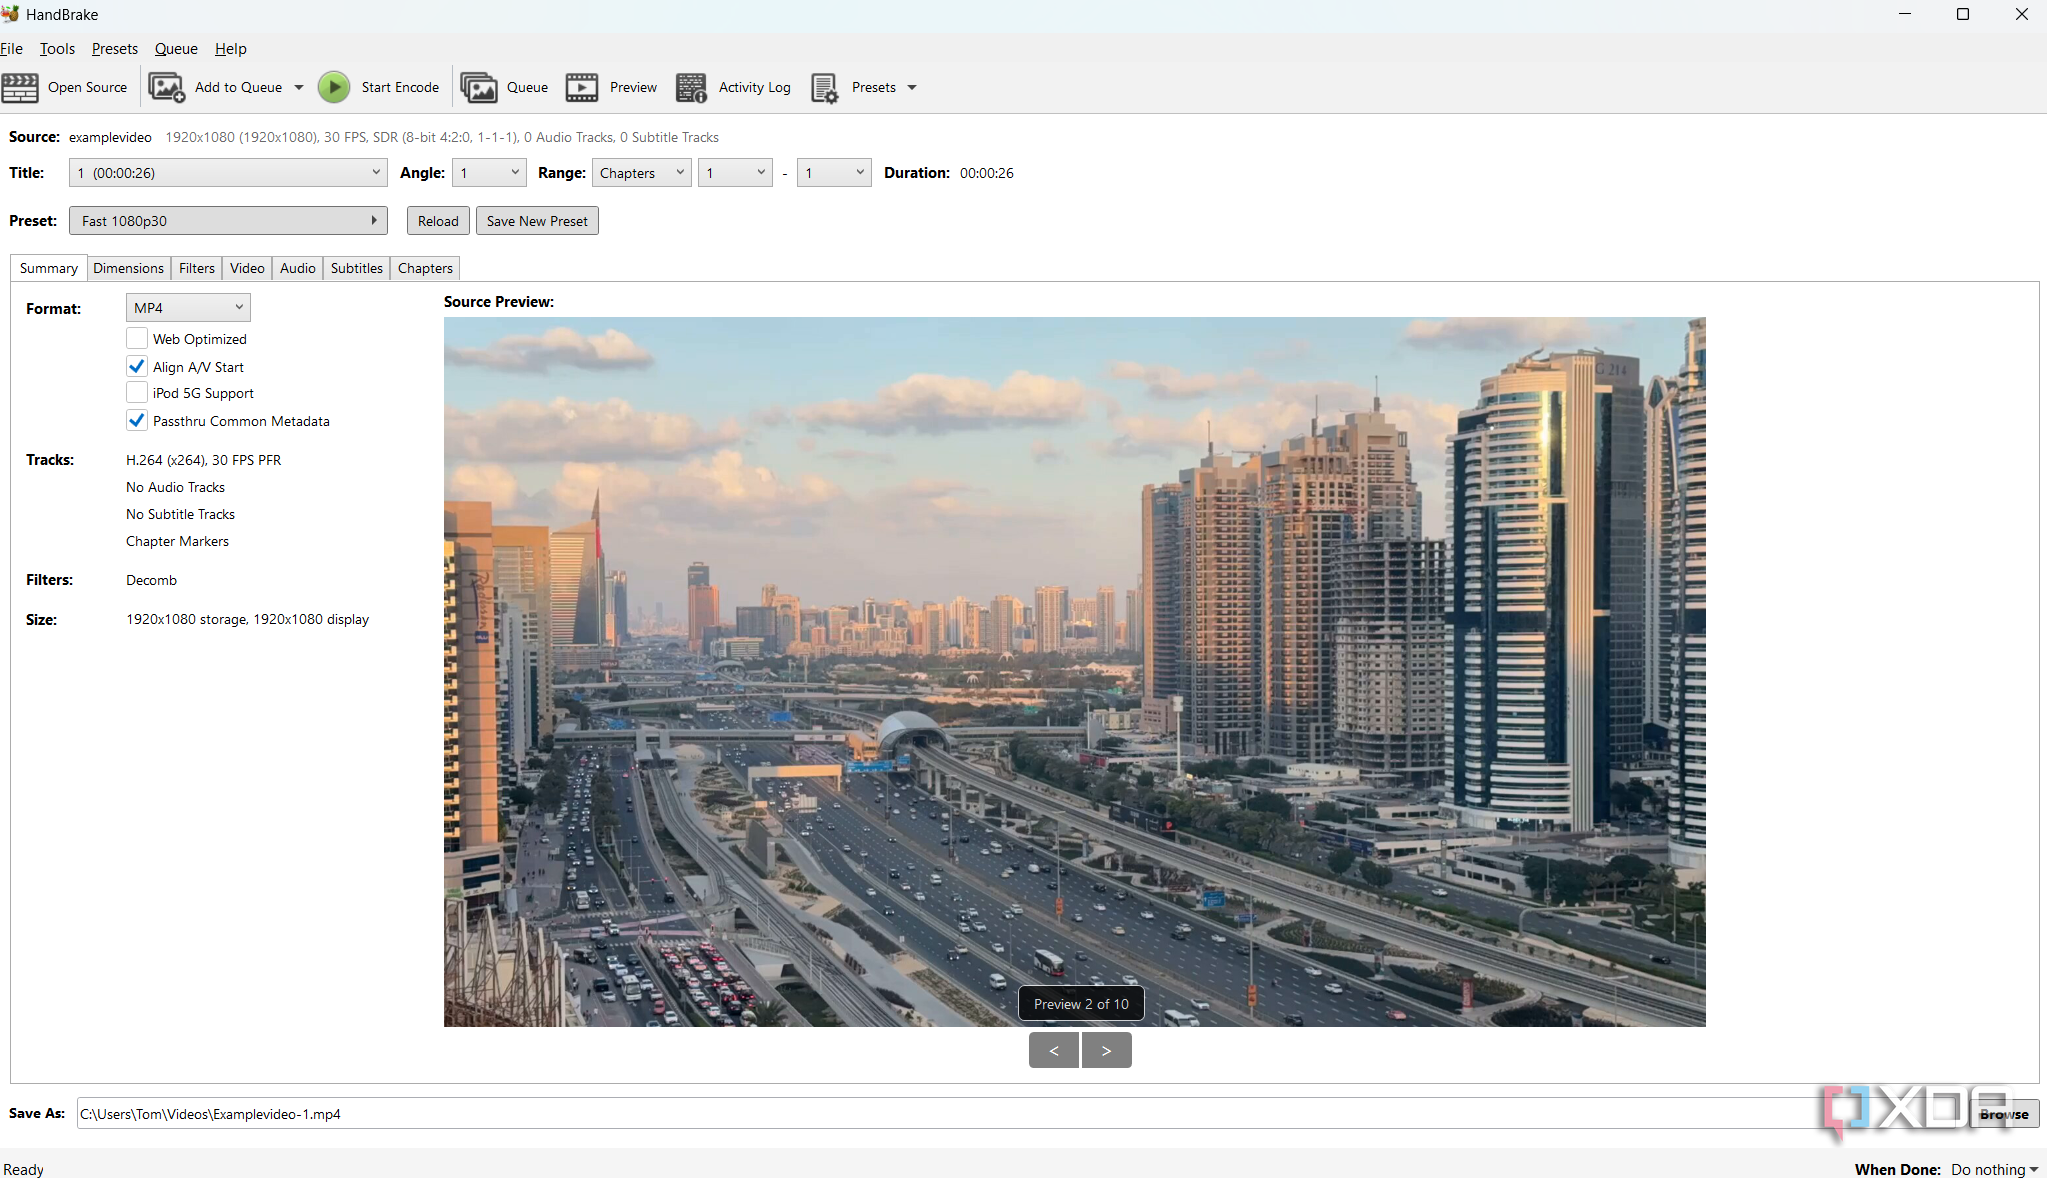The image size is (2047, 1178).
Task: Click the green Start Encode play icon
Action: (334, 88)
